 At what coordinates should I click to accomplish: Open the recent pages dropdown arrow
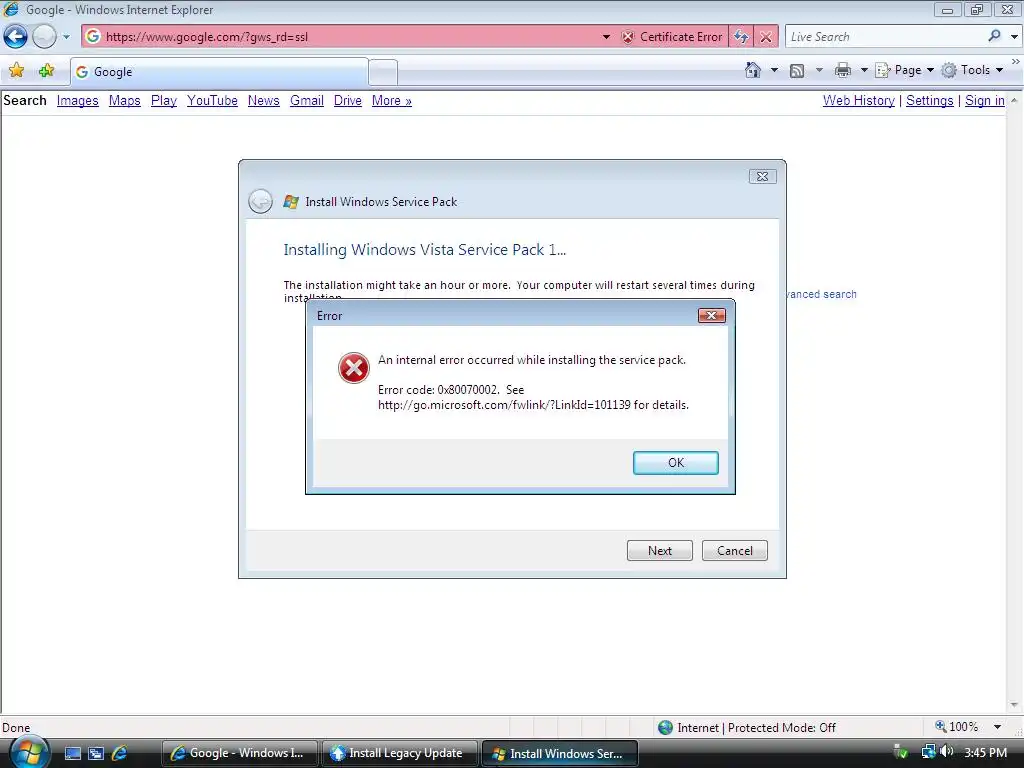pos(66,37)
